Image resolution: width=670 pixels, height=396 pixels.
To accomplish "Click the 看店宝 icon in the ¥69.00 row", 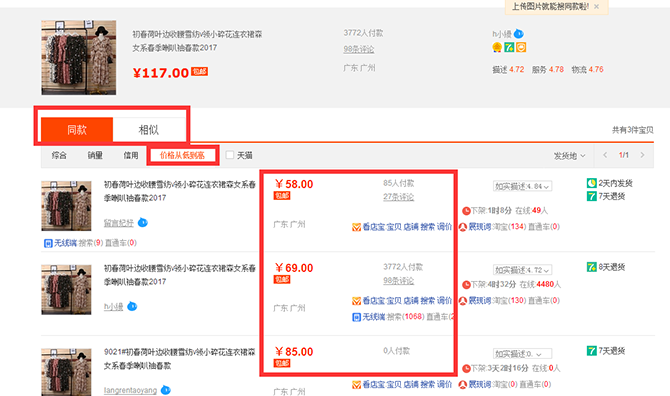I will click(356, 301).
